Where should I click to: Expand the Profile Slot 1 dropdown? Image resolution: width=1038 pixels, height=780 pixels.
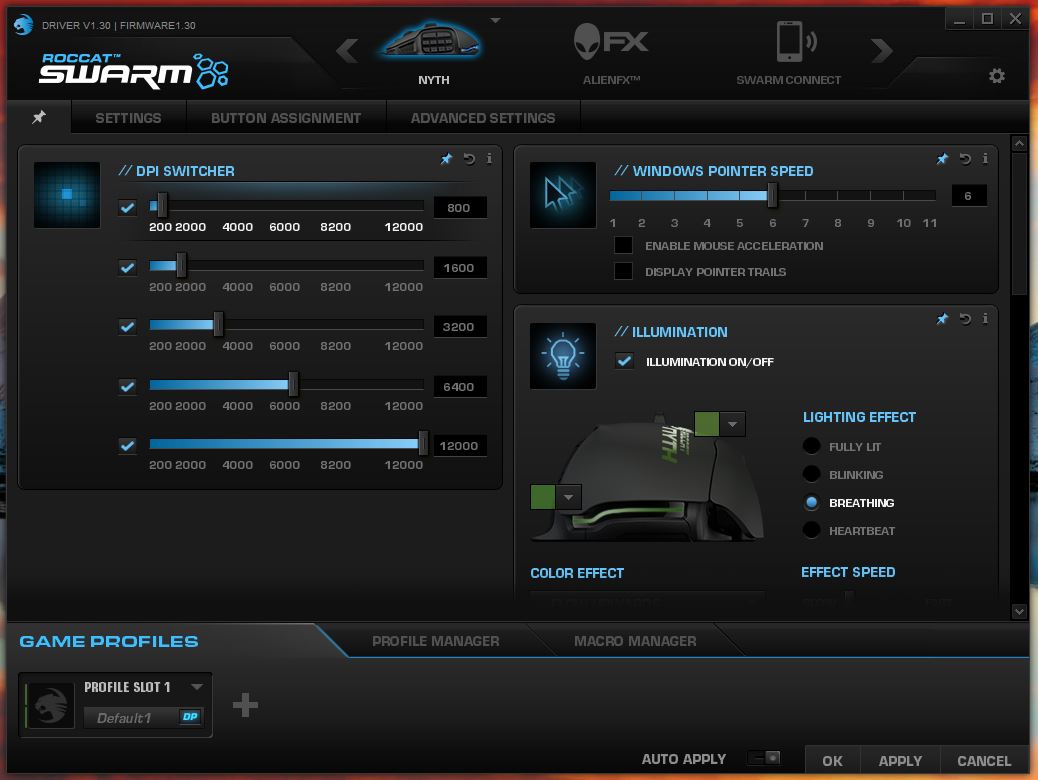[196, 686]
